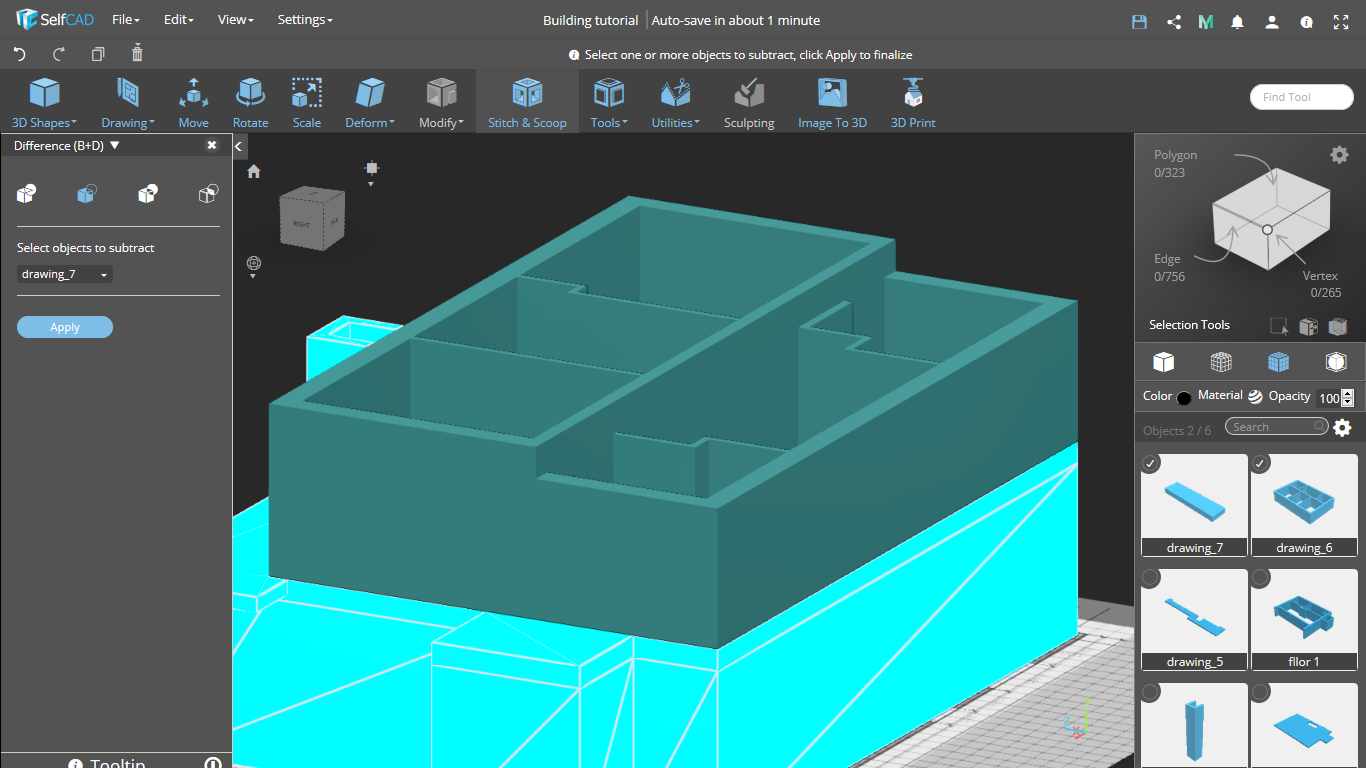
Task: Open the Modify tool
Action: point(441,103)
